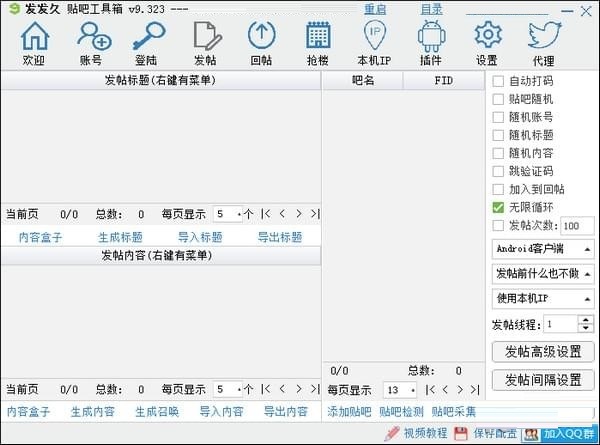Toggle the 随机账号 checkbox
Viewport: 600px width, 445px height.
pos(498,117)
